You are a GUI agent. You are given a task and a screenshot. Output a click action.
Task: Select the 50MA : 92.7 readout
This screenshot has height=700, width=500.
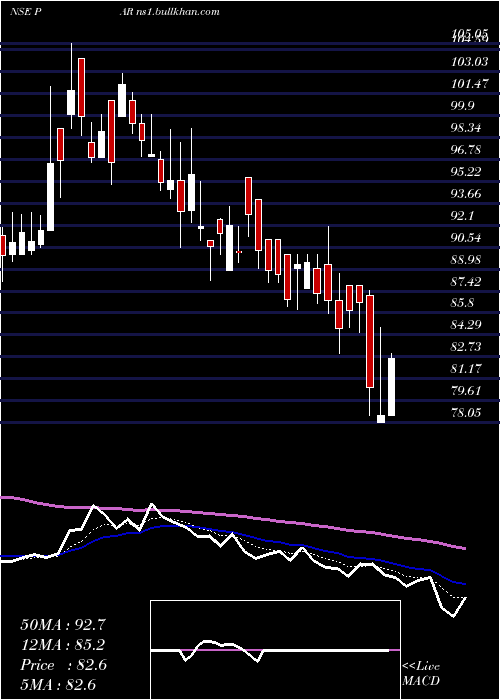pos(65,625)
